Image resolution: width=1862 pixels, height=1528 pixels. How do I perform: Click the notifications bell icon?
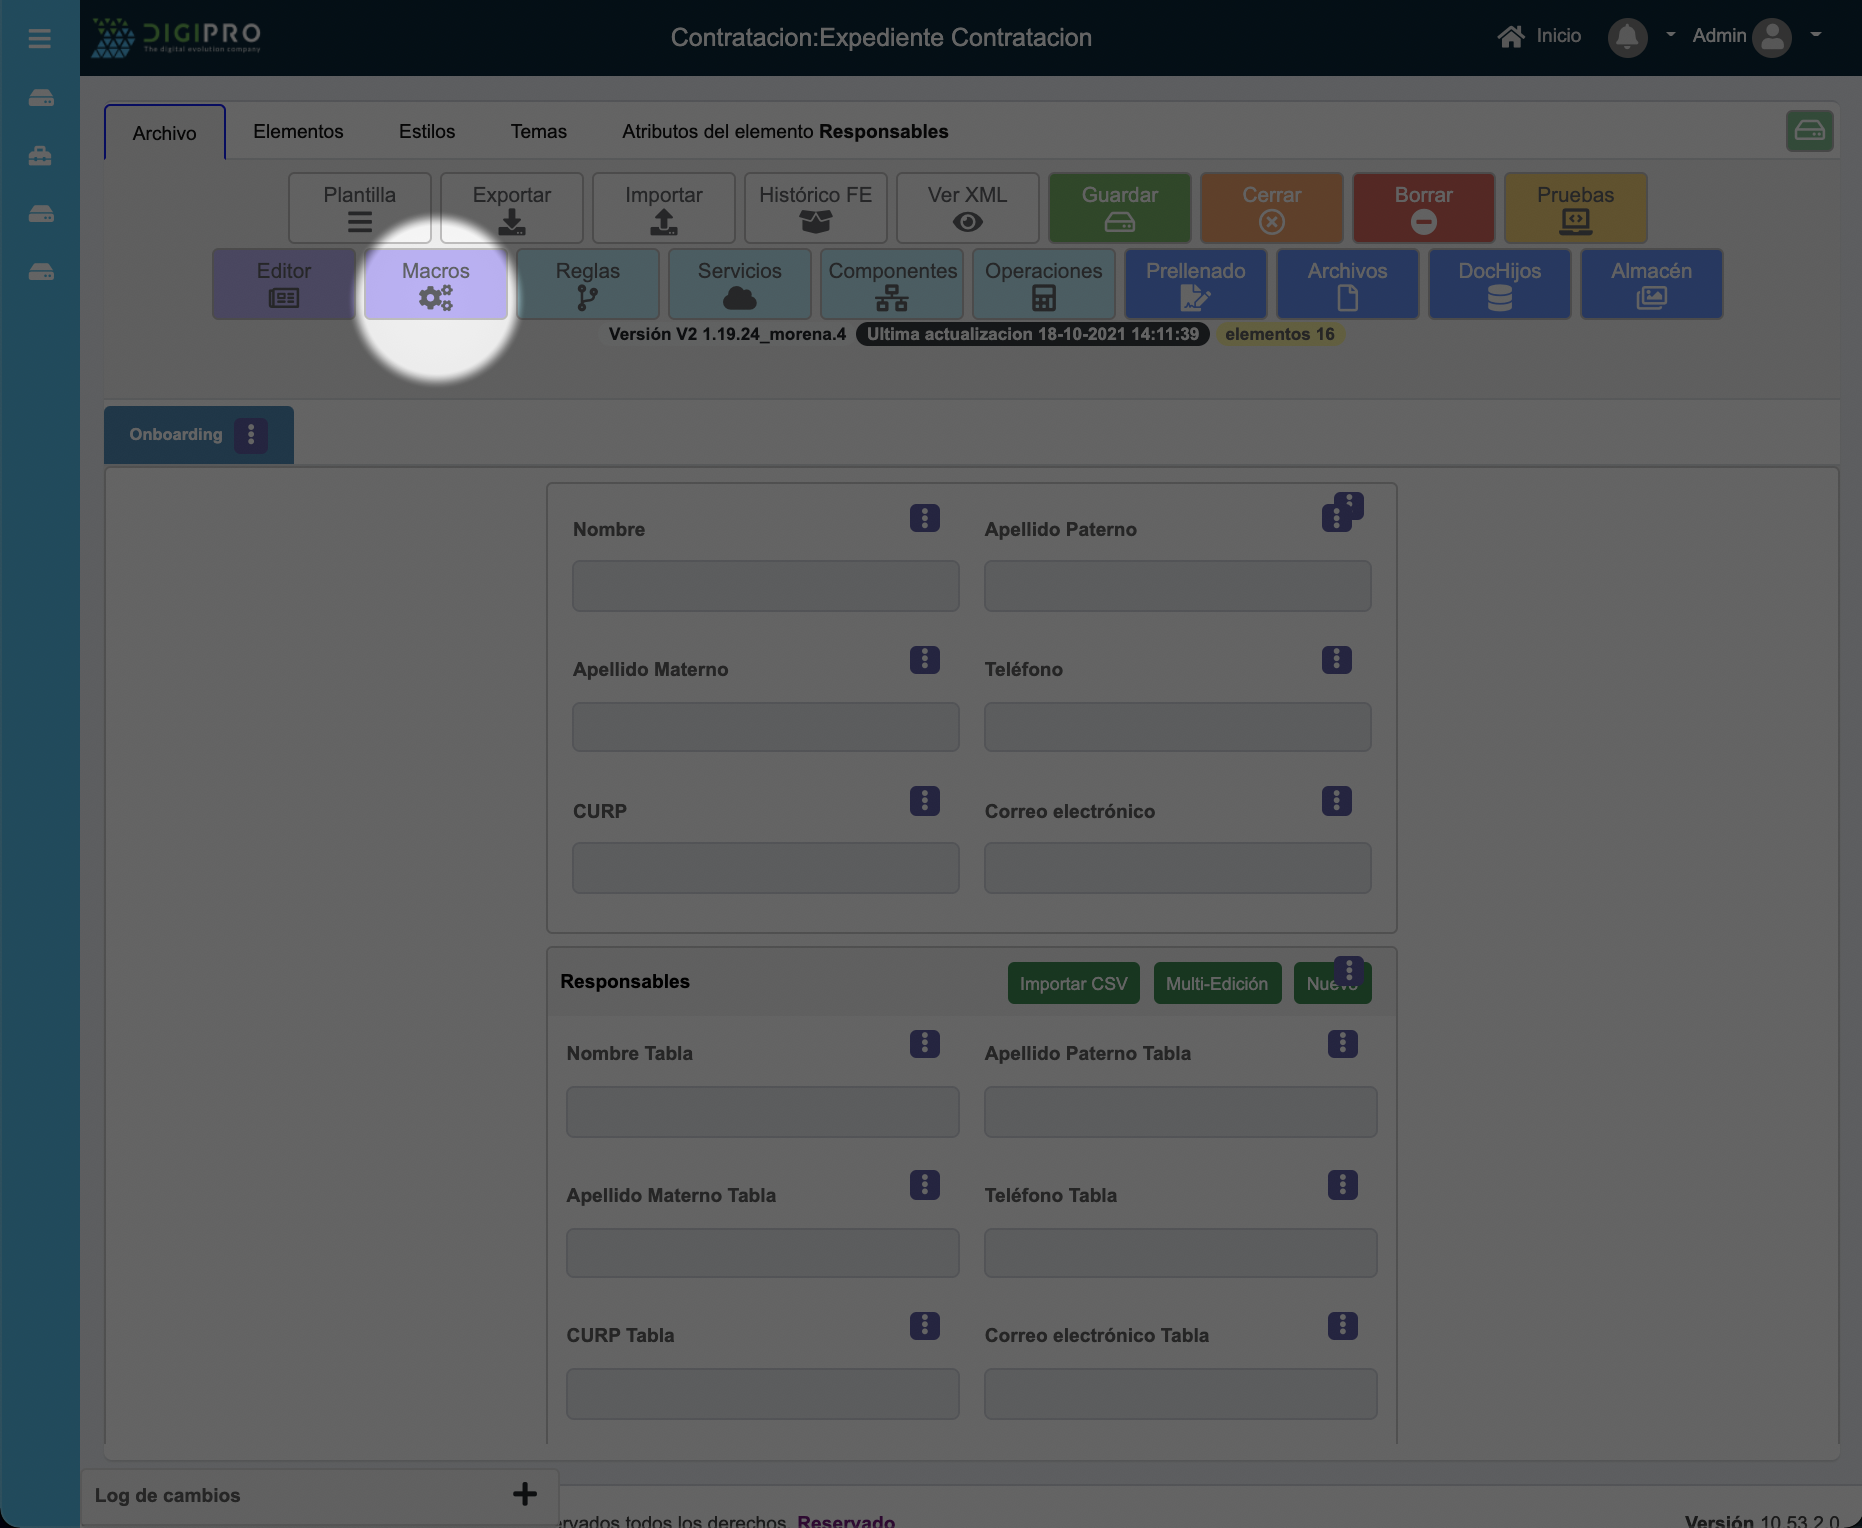click(x=1627, y=37)
